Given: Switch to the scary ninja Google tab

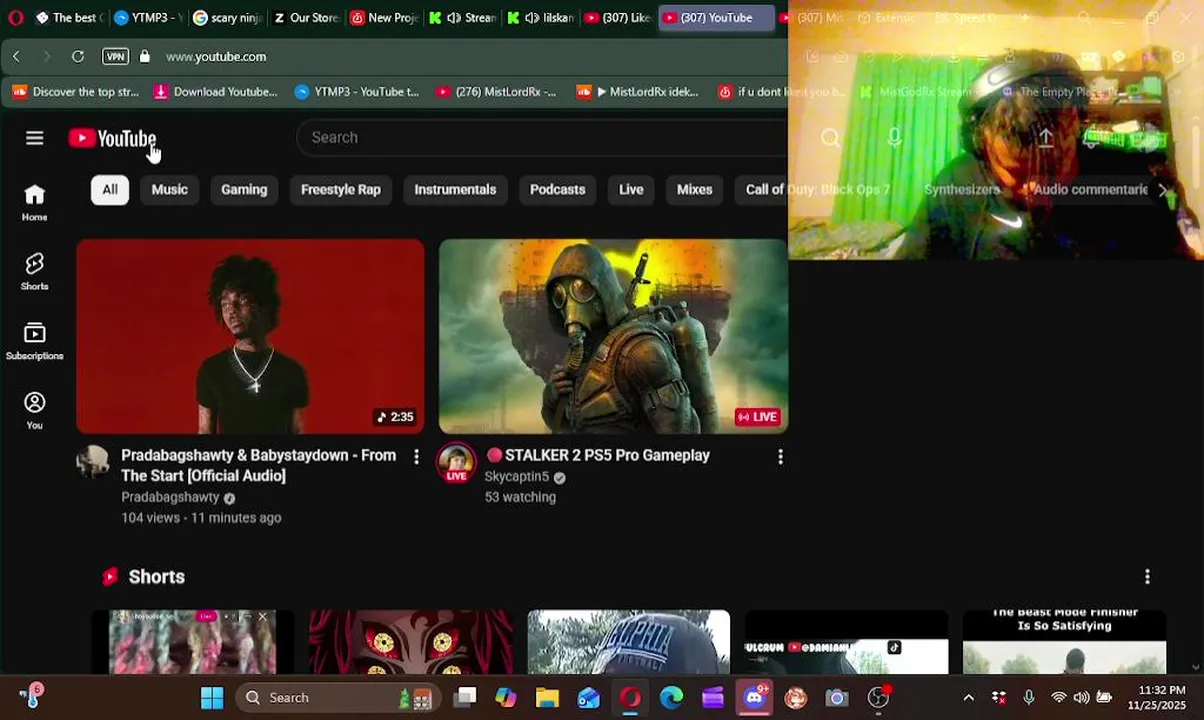Looking at the screenshot, I should 226,18.
